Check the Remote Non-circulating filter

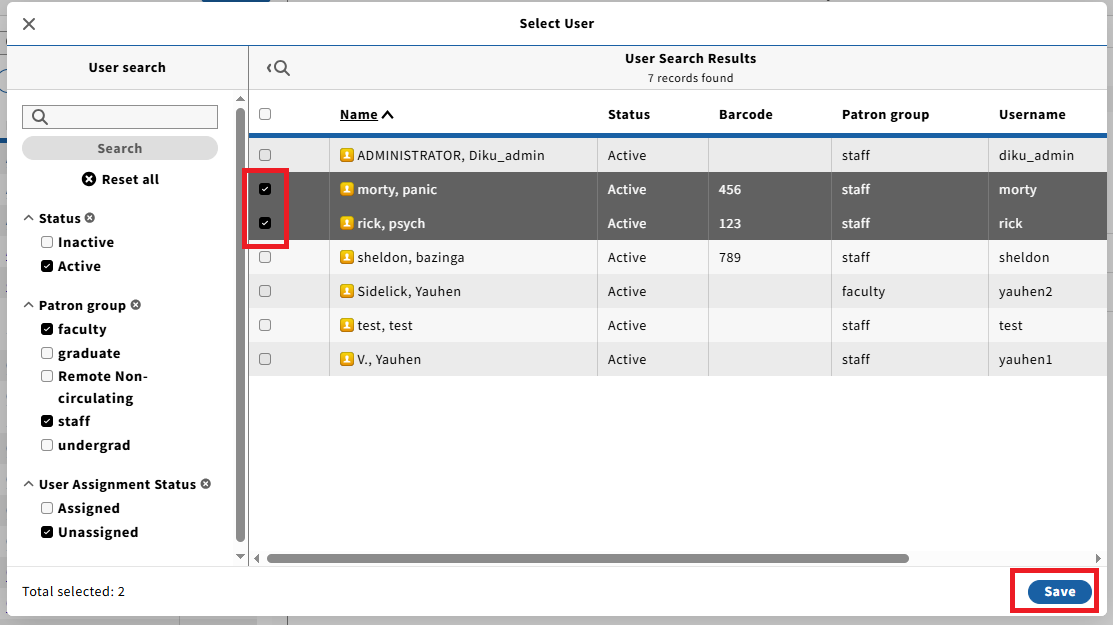click(47, 376)
